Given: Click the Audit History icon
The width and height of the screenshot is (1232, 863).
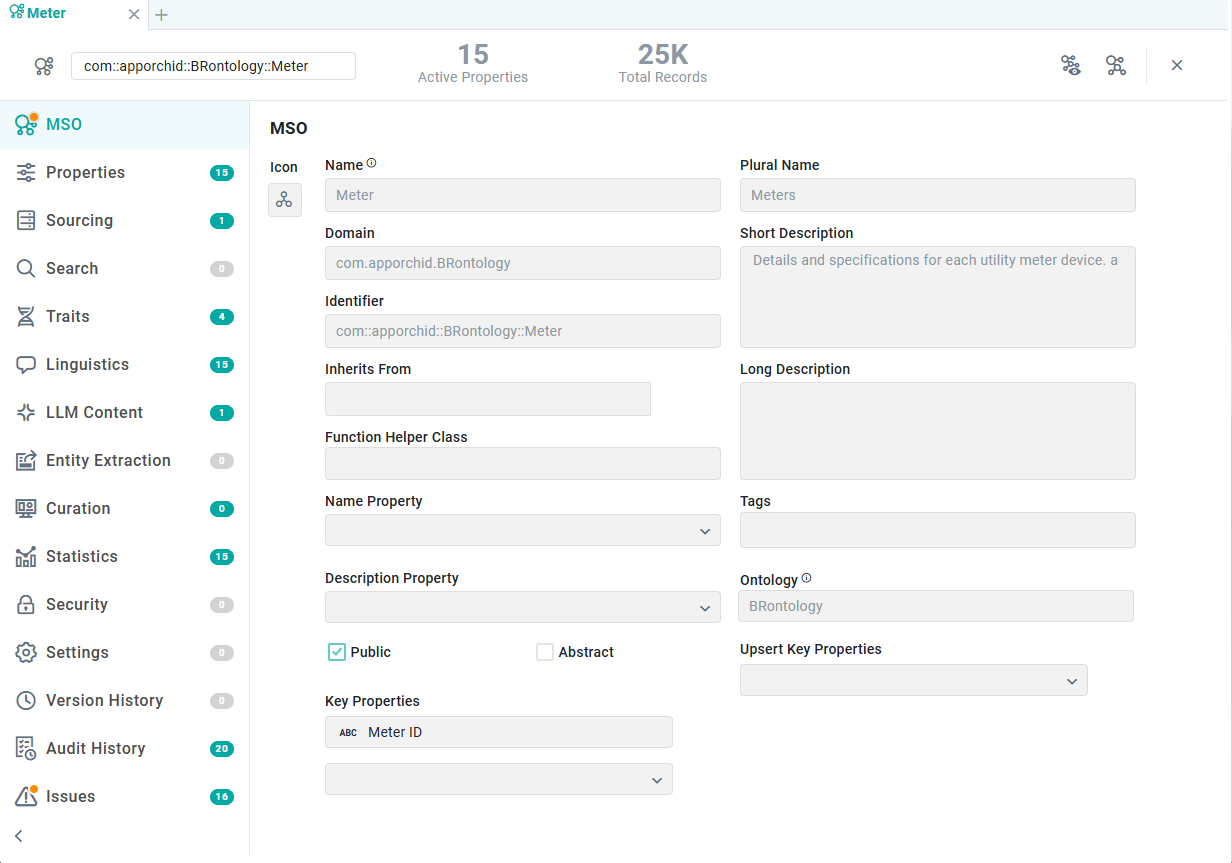Looking at the screenshot, I should coord(26,749).
